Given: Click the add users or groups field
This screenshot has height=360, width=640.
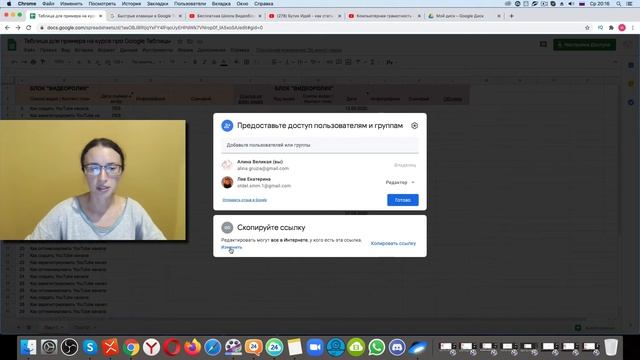Looking at the screenshot, I should 320,145.
